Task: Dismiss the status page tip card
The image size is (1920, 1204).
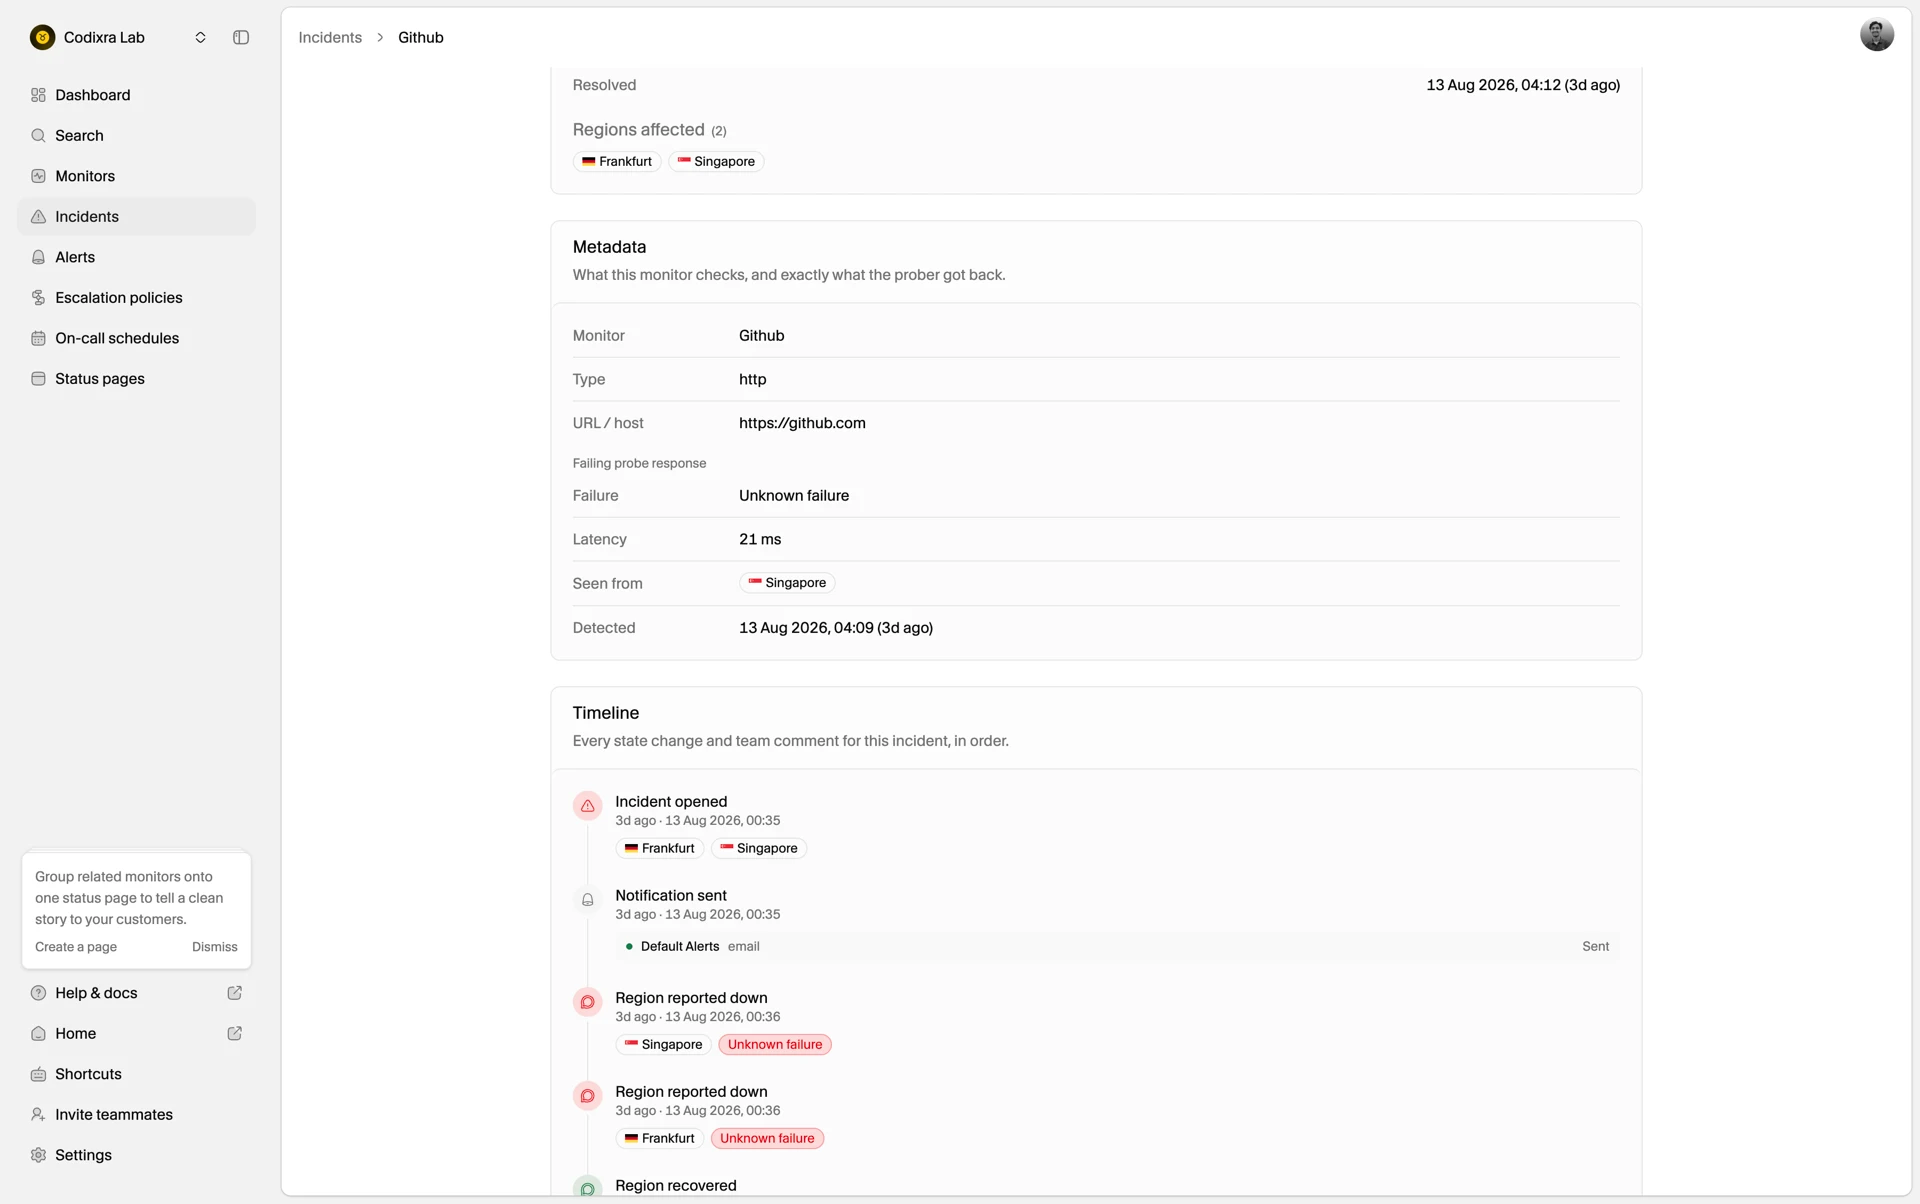Action: pos(215,947)
